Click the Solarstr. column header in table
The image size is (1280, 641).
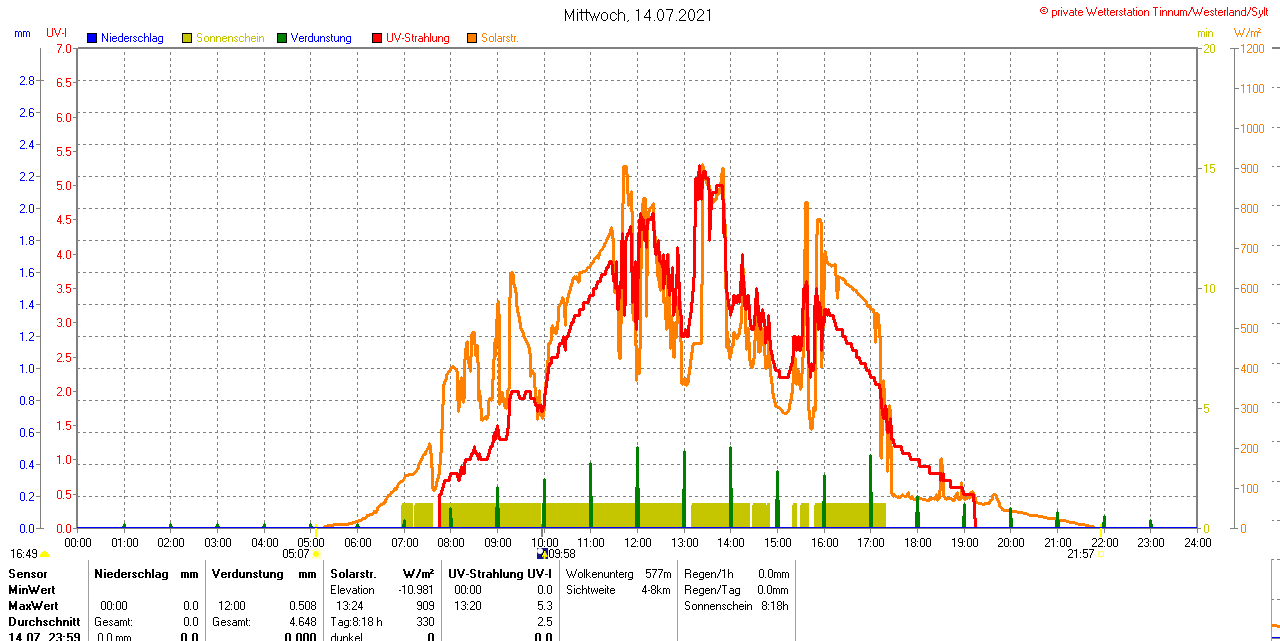click(x=353, y=574)
